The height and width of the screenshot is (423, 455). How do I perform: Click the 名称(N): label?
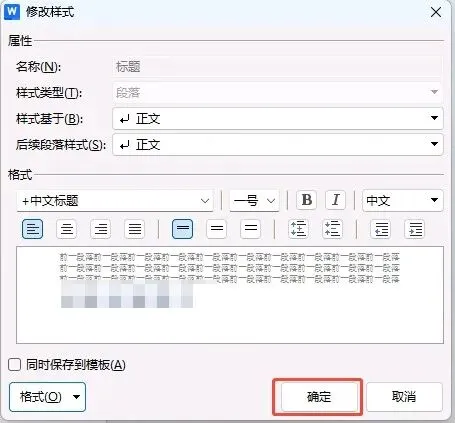coord(38,67)
